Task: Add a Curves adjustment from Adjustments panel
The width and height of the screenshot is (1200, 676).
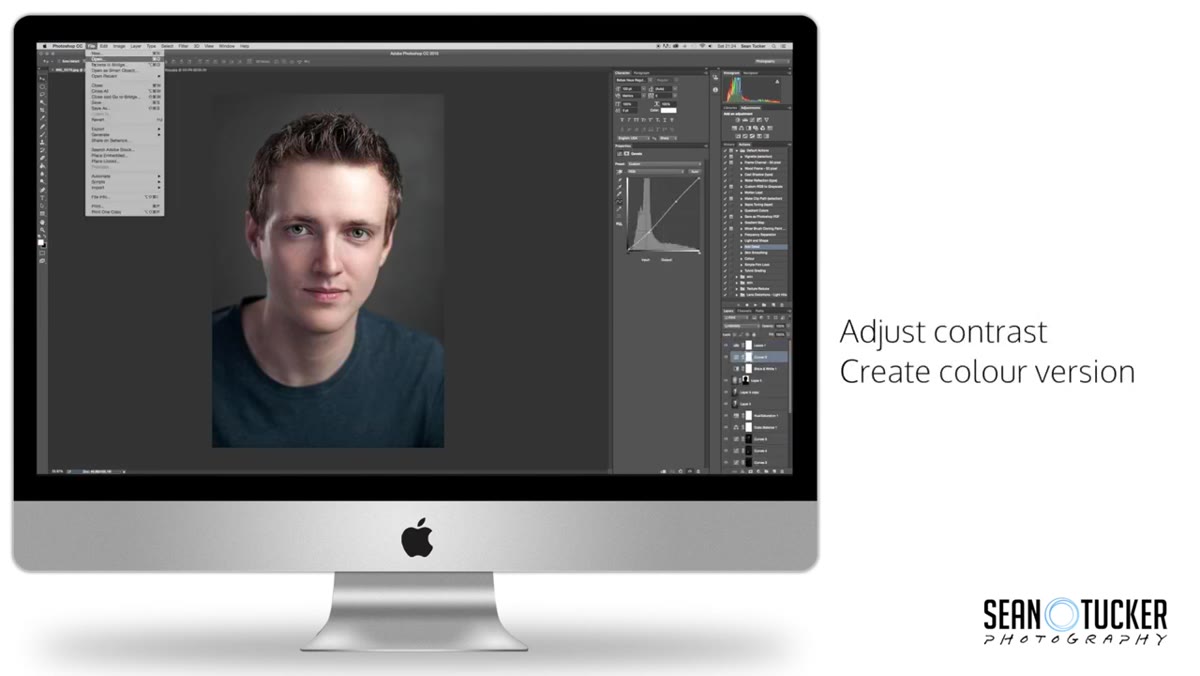Action: pos(752,120)
